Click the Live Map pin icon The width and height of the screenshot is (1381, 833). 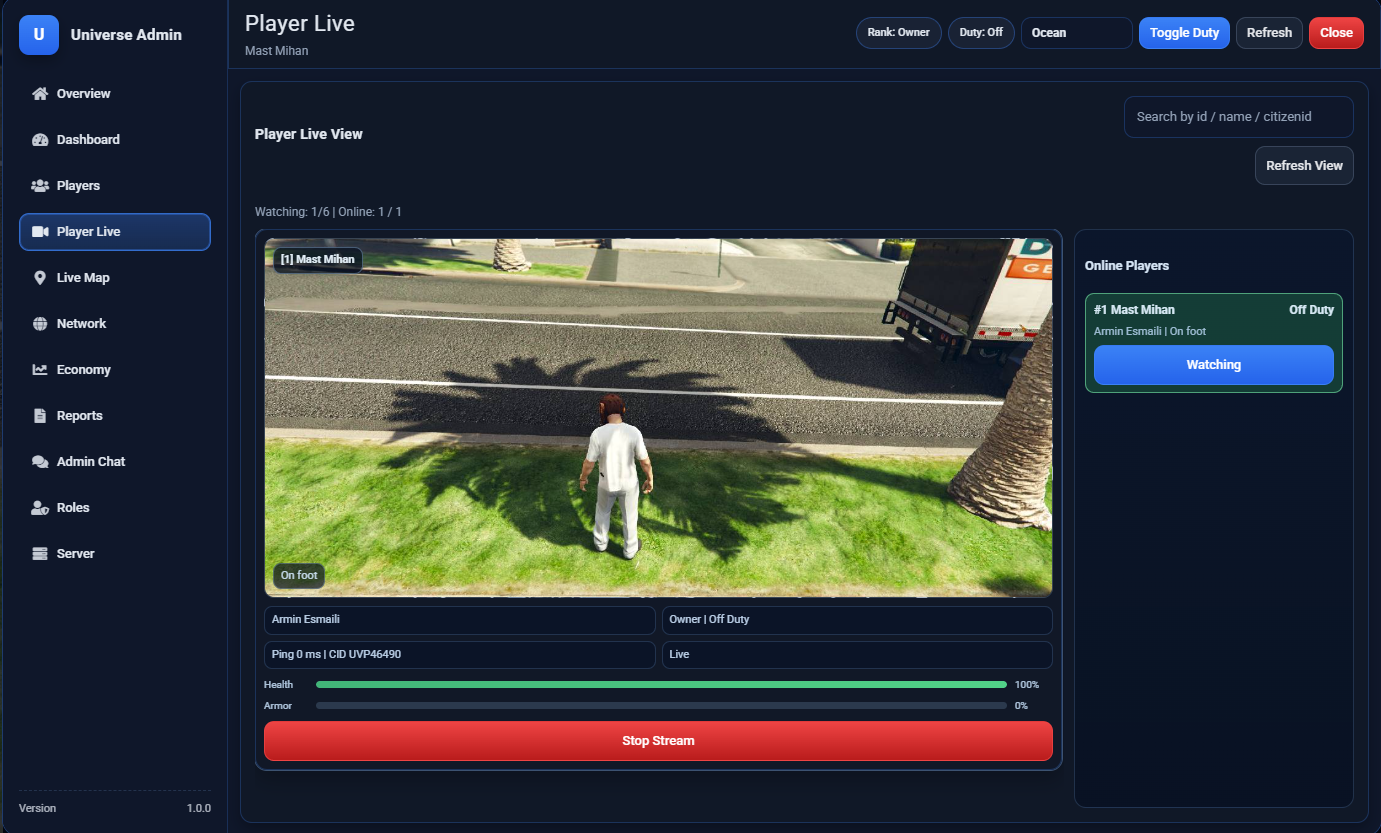(x=40, y=278)
